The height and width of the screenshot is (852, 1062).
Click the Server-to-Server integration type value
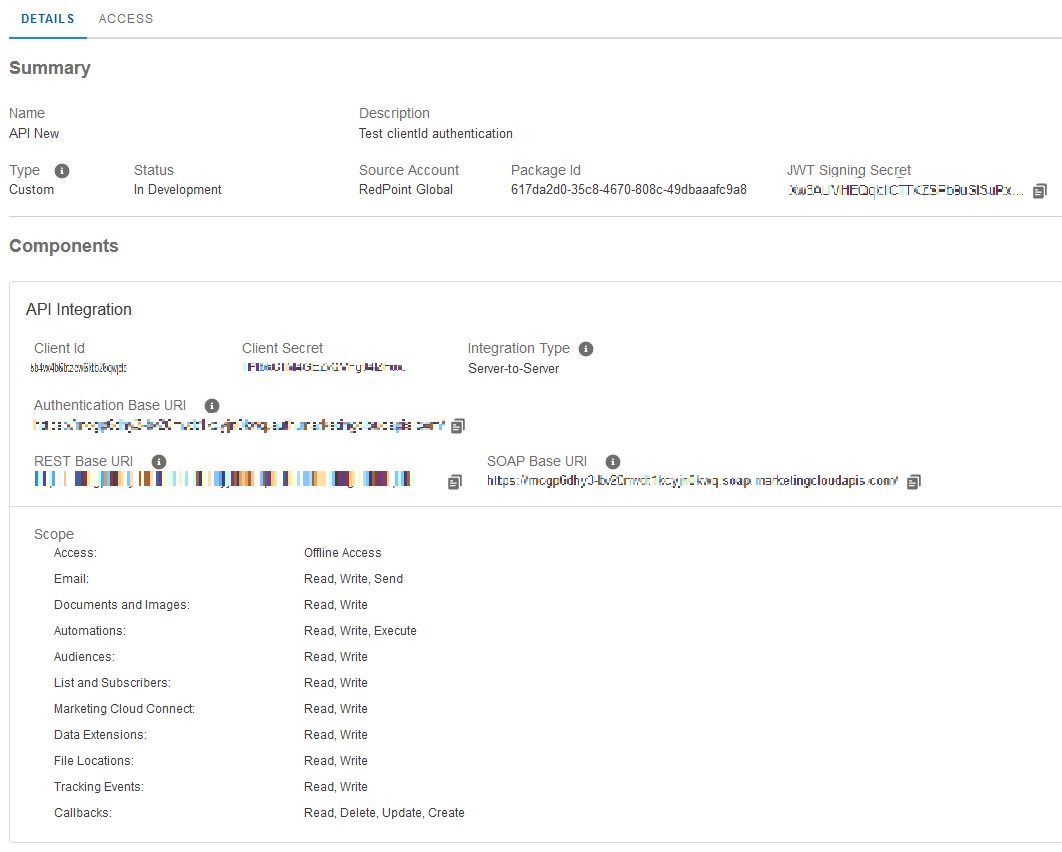point(513,369)
